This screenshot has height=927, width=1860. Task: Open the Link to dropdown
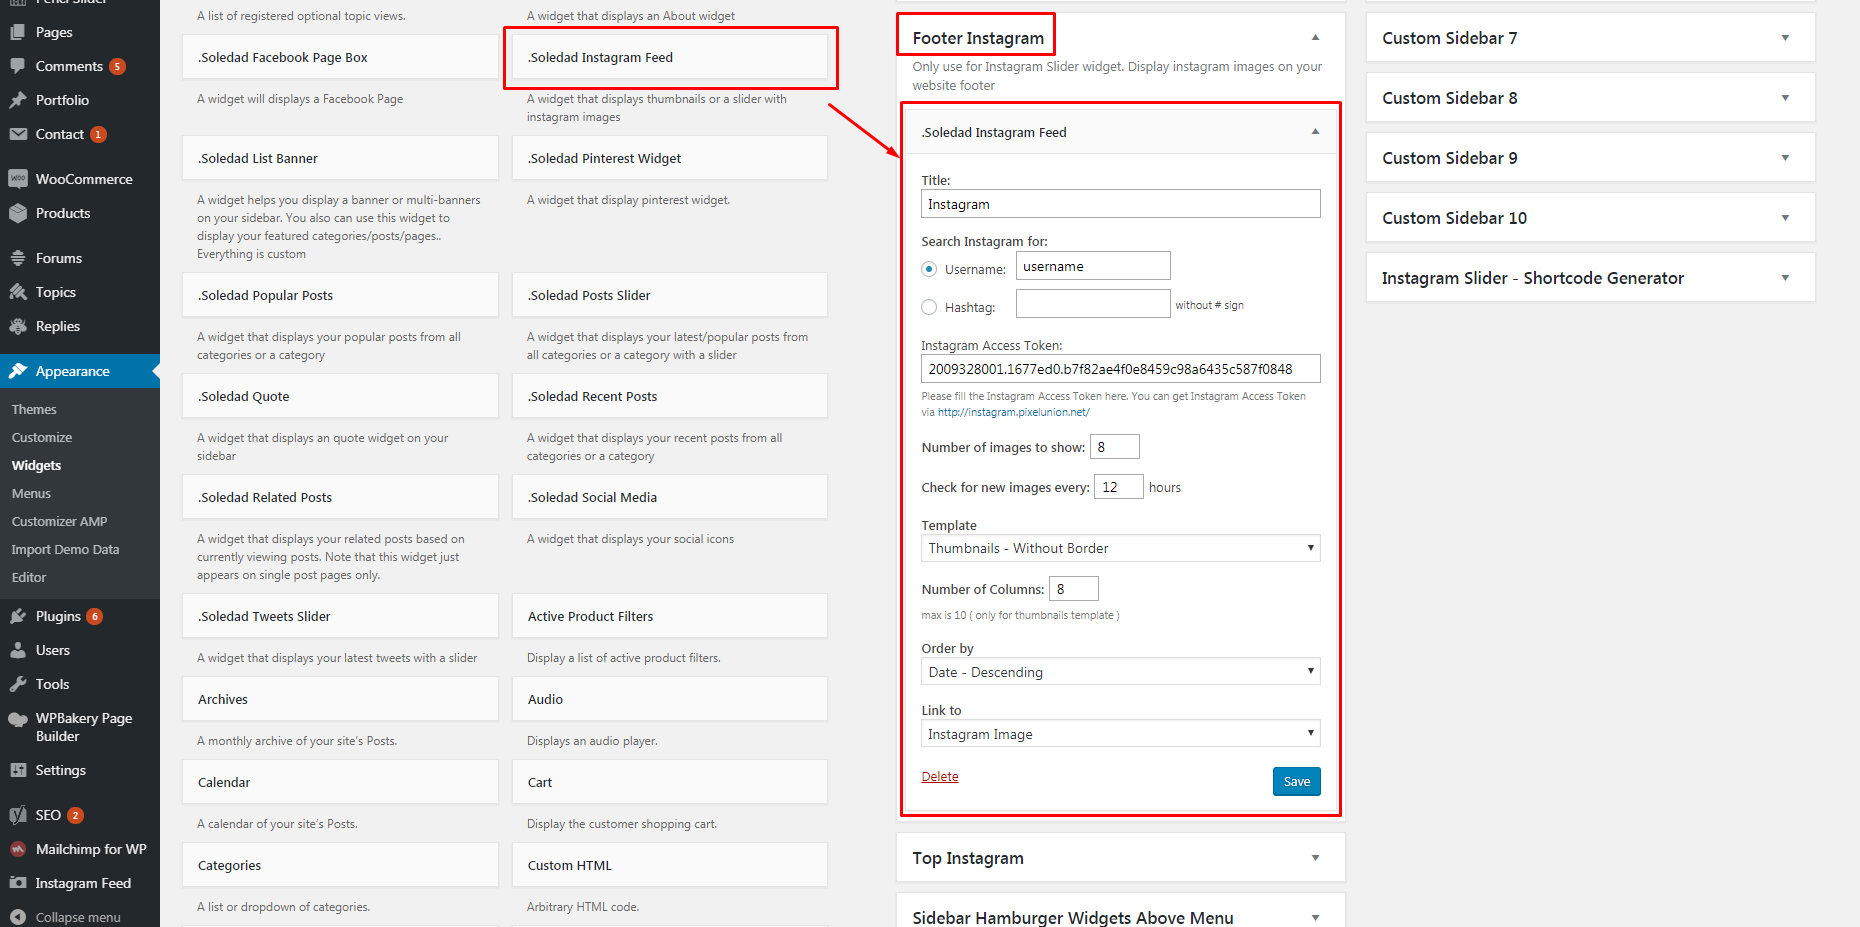pos(1120,734)
